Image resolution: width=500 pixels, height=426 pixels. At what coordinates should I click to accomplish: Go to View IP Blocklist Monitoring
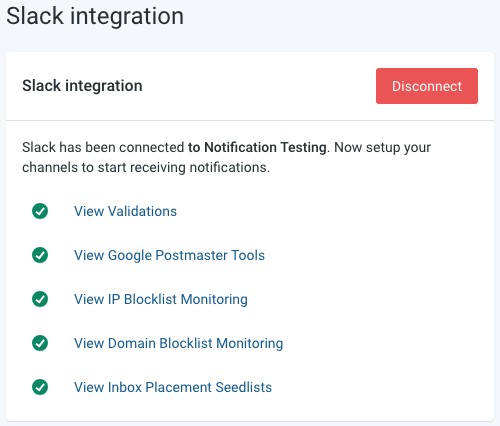[161, 300]
